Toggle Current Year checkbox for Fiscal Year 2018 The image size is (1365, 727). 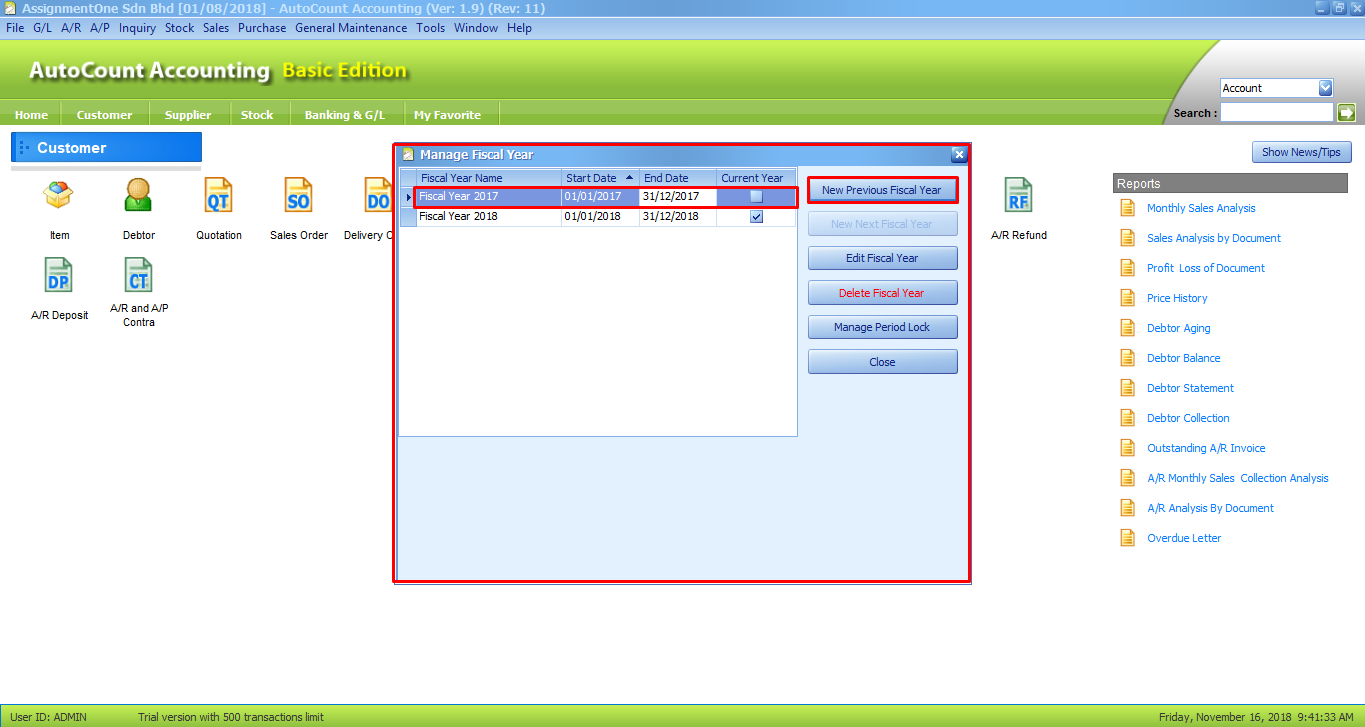[756, 216]
